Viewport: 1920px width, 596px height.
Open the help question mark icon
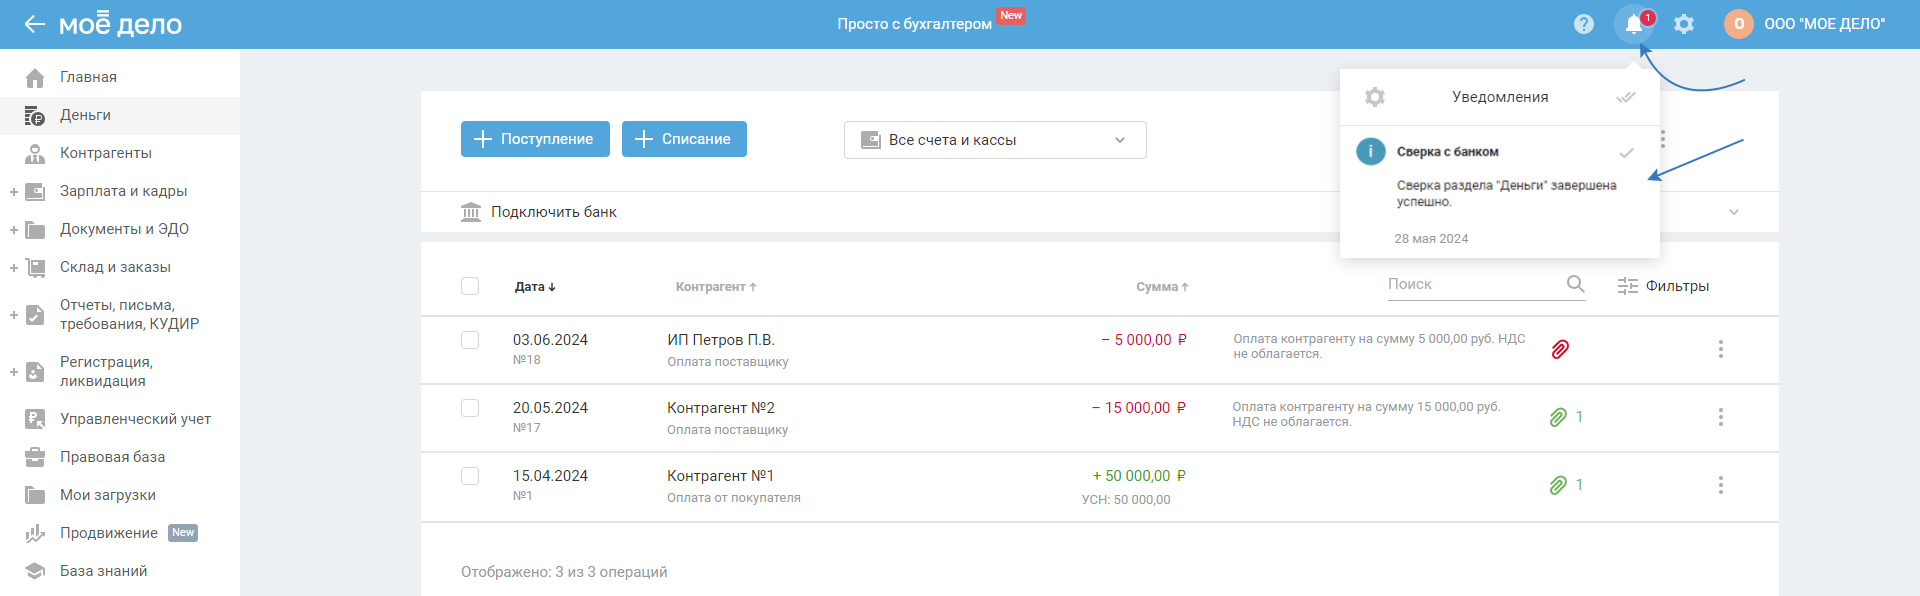click(x=1584, y=24)
